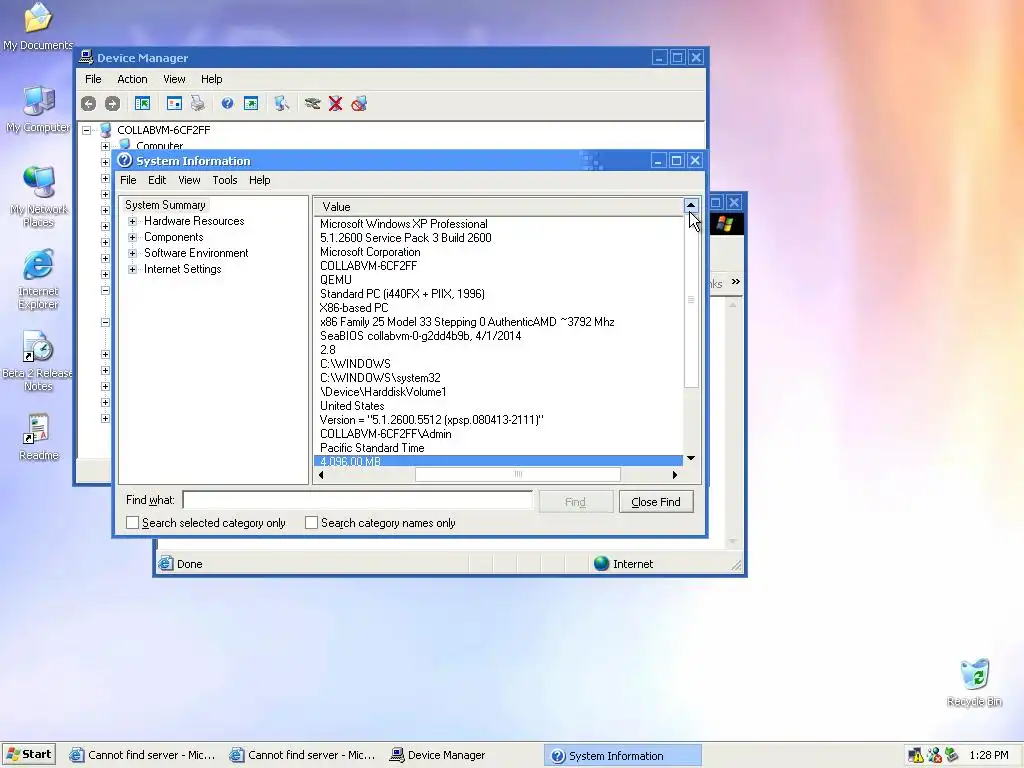Click the Print icon in Device Manager toolbar
This screenshot has height=768, width=1024.
tap(198, 103)
